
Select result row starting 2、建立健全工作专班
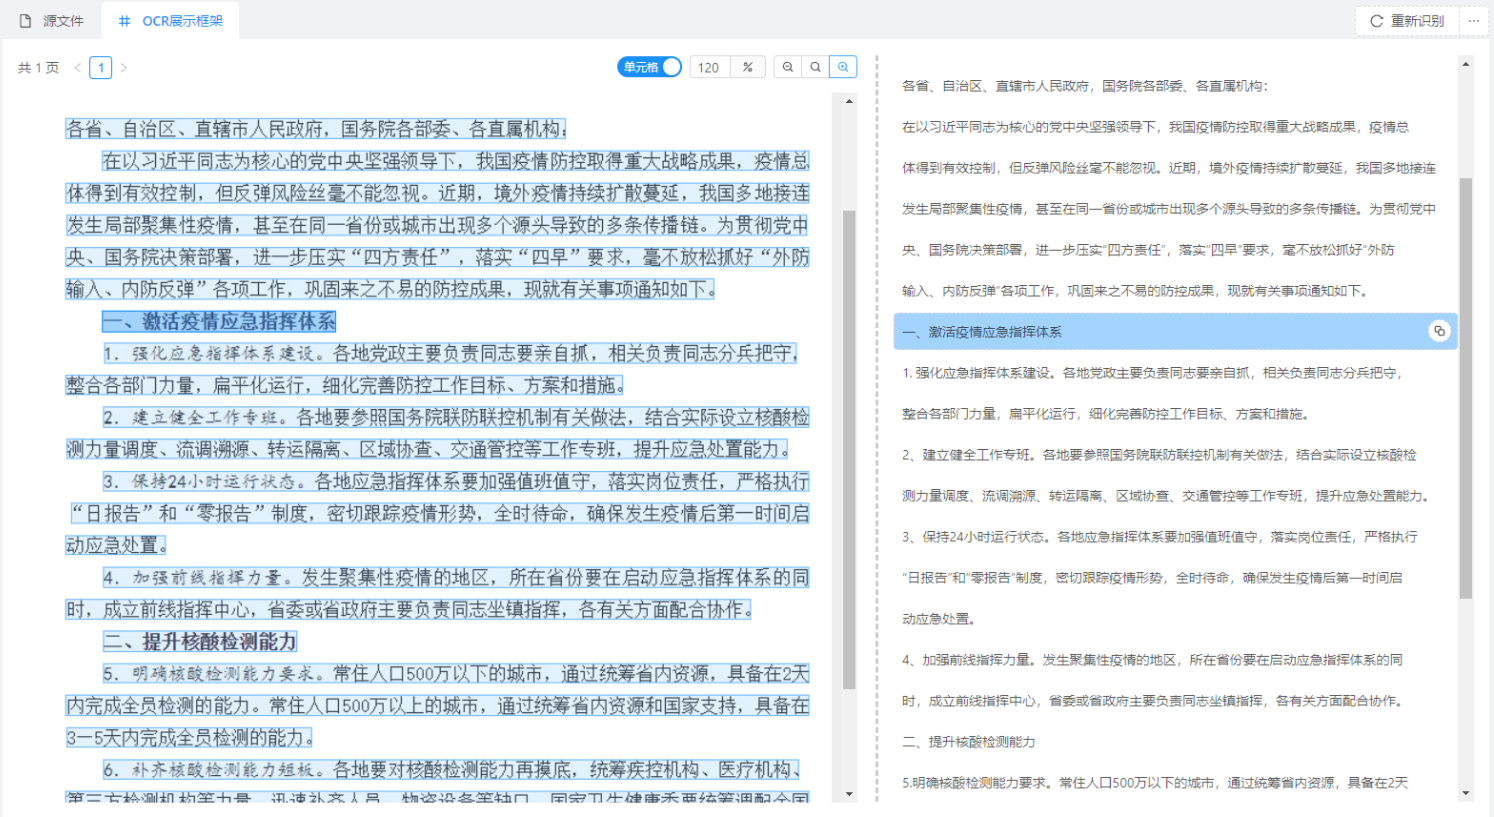pyautogui.click(x=1175, y=455)
